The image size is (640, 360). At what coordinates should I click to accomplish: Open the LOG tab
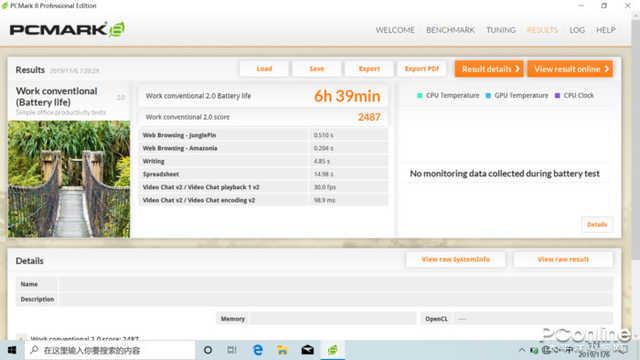tap(577, 30)
